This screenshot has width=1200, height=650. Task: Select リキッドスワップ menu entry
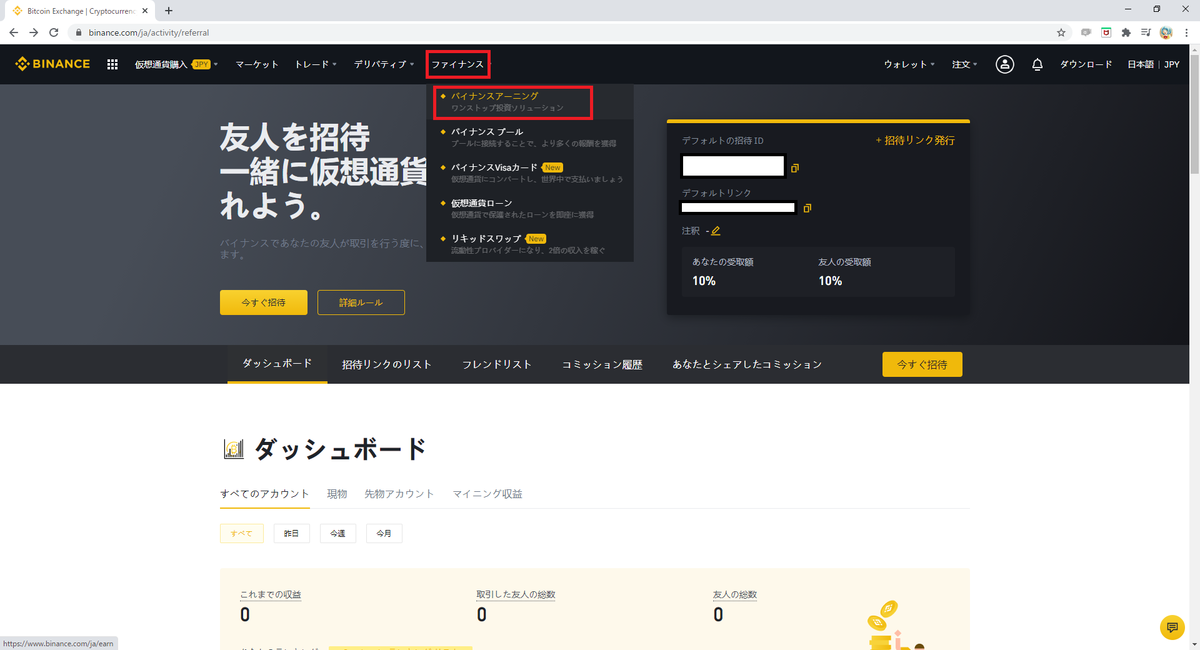tap(530, 244)
